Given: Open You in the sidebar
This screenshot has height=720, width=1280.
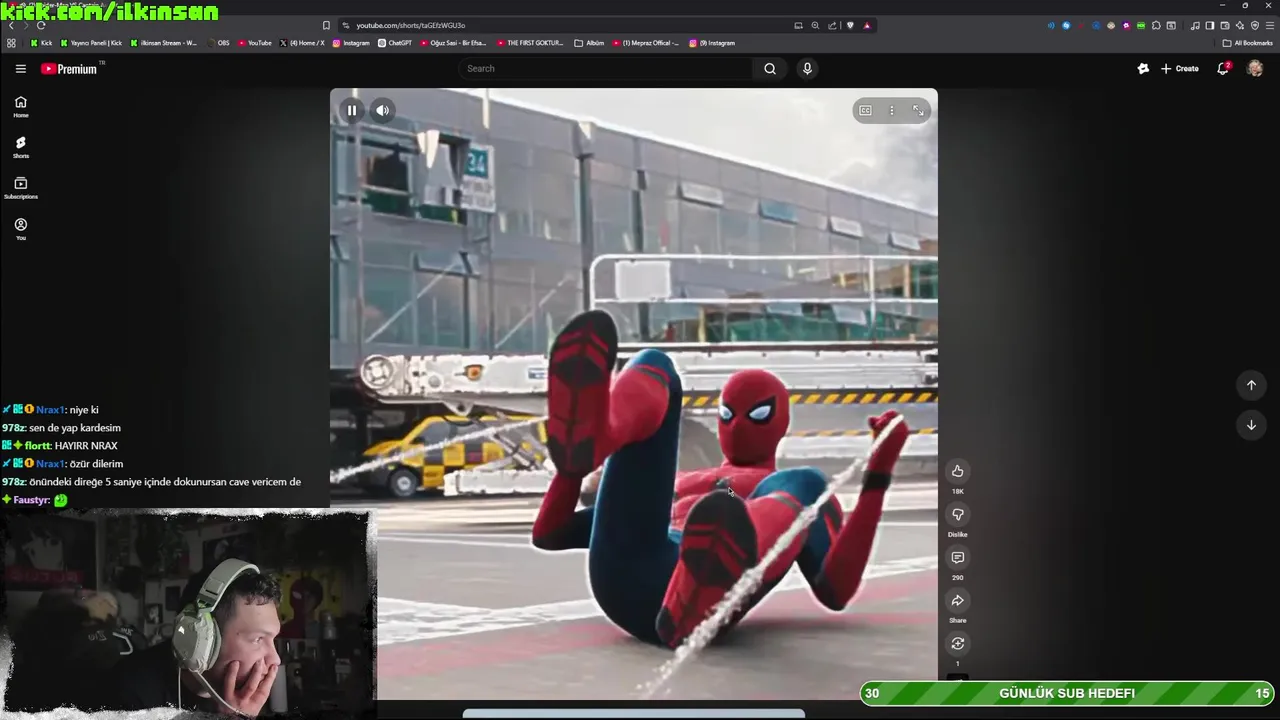Looking at the screenshot, I should coord(20,229).
